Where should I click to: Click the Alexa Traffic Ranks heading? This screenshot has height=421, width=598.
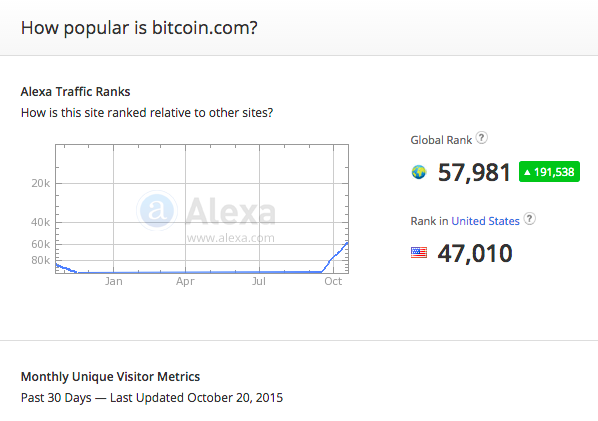pos(76,92)
